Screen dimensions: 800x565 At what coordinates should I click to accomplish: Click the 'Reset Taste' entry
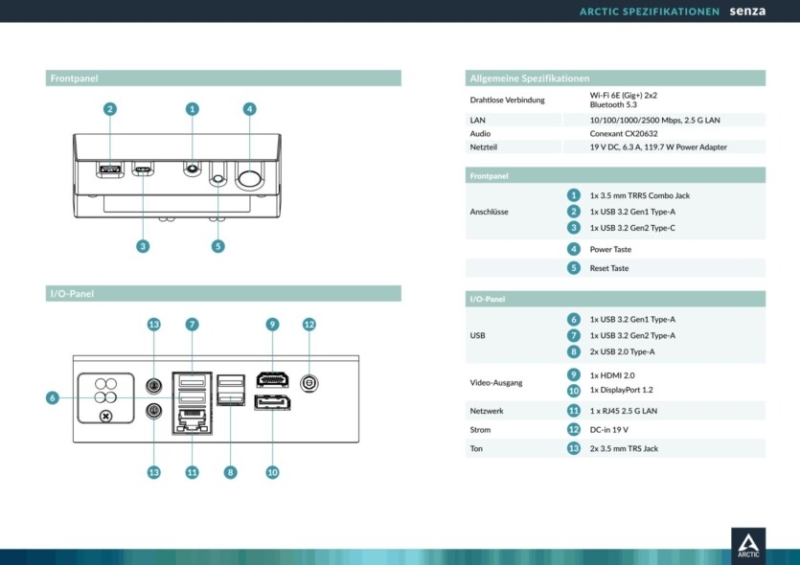[x=609, y=268]
